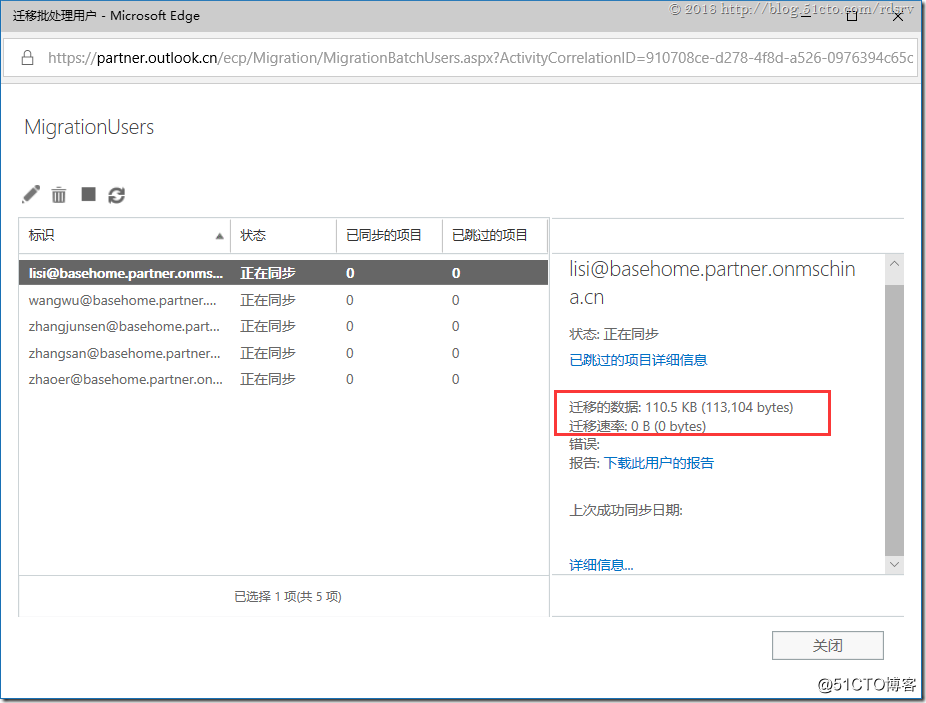Select the lisi@basehome.partner.onms... row
This screenshot has width=926, height=703.
(283, 273)
